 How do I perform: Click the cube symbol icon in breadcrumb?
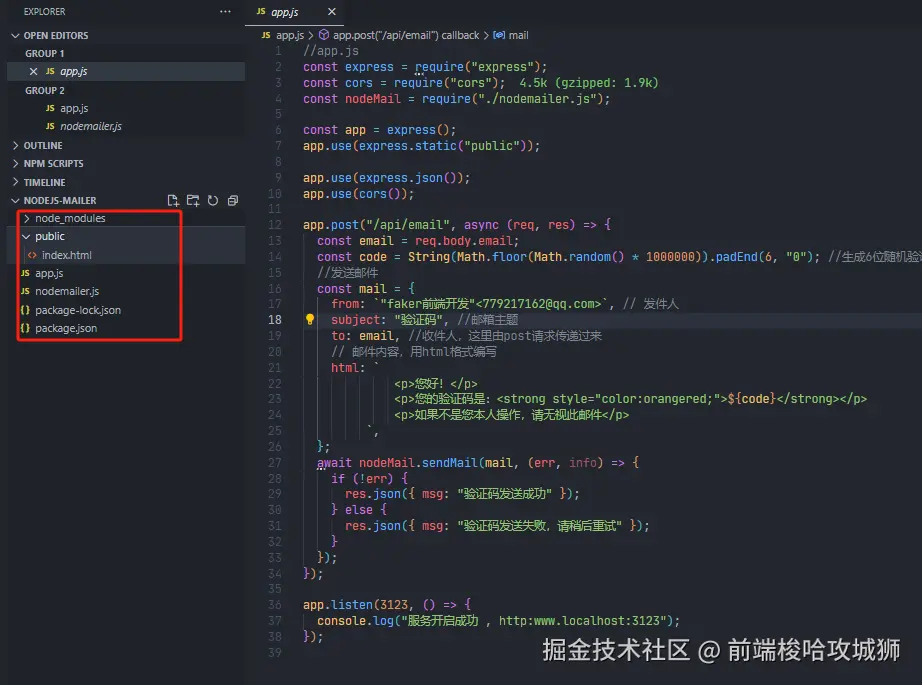pos(323,35)
